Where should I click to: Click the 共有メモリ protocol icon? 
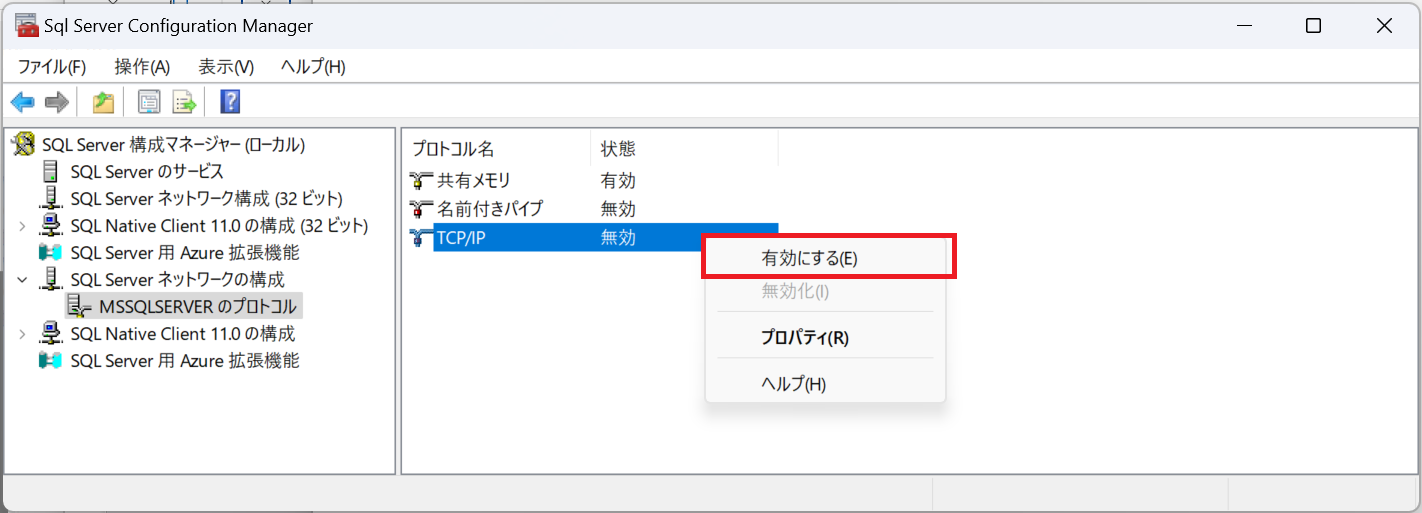(x=422, y=181)
